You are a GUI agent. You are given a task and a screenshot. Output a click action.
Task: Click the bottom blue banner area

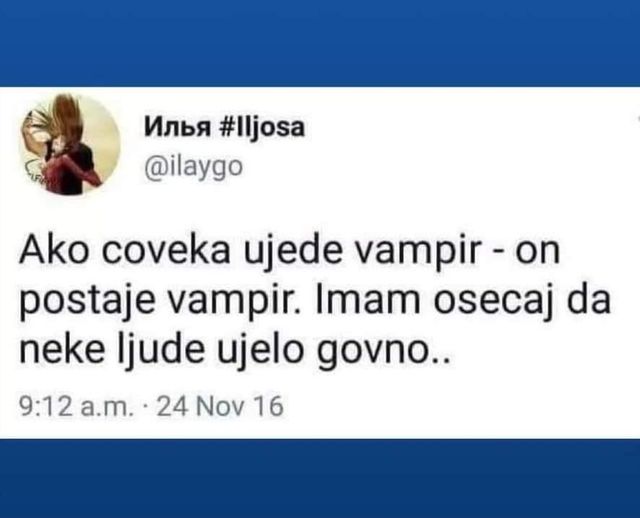[320, 478]
